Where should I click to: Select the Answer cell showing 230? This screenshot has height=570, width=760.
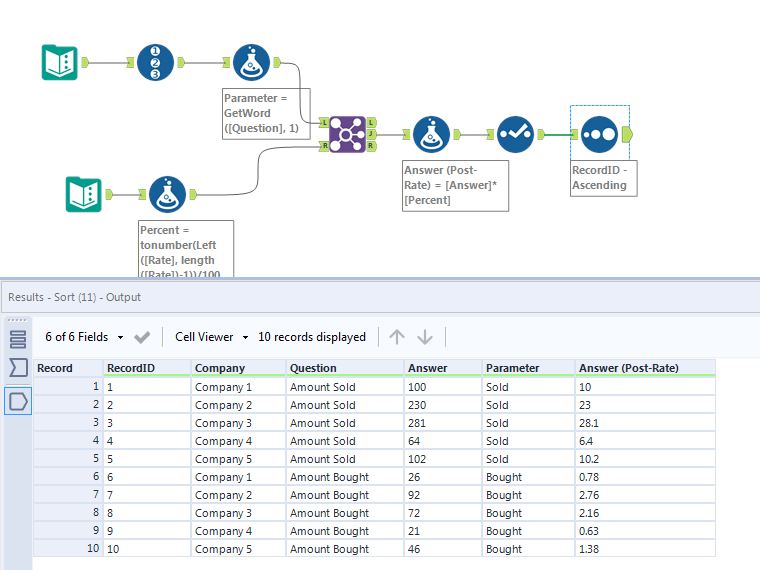[443, 405]
